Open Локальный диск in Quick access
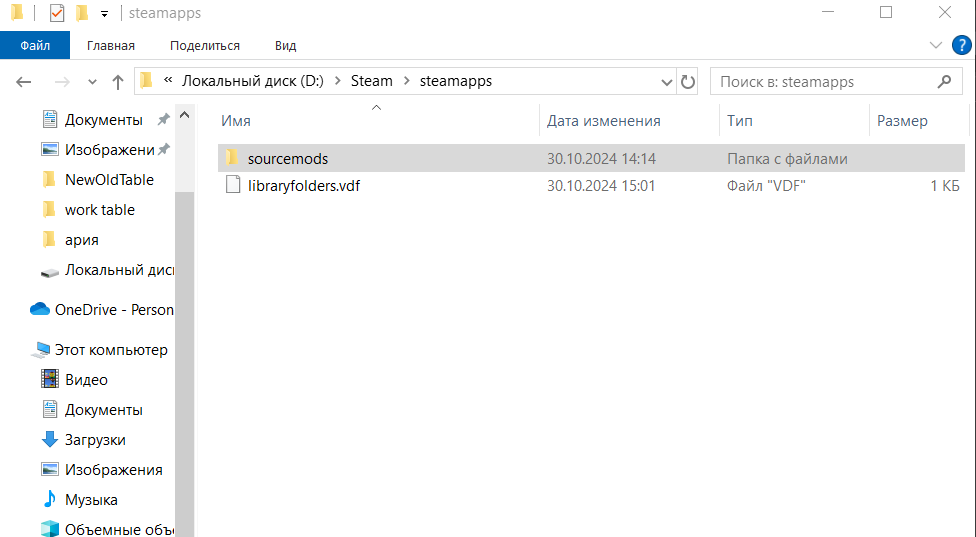 (x=118, y=270)
